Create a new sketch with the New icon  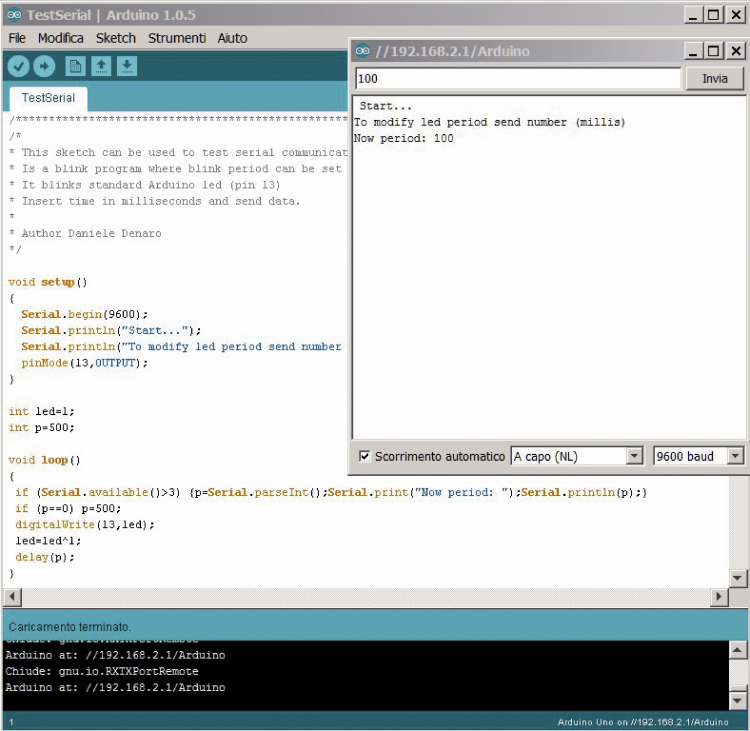click(75, 66)
